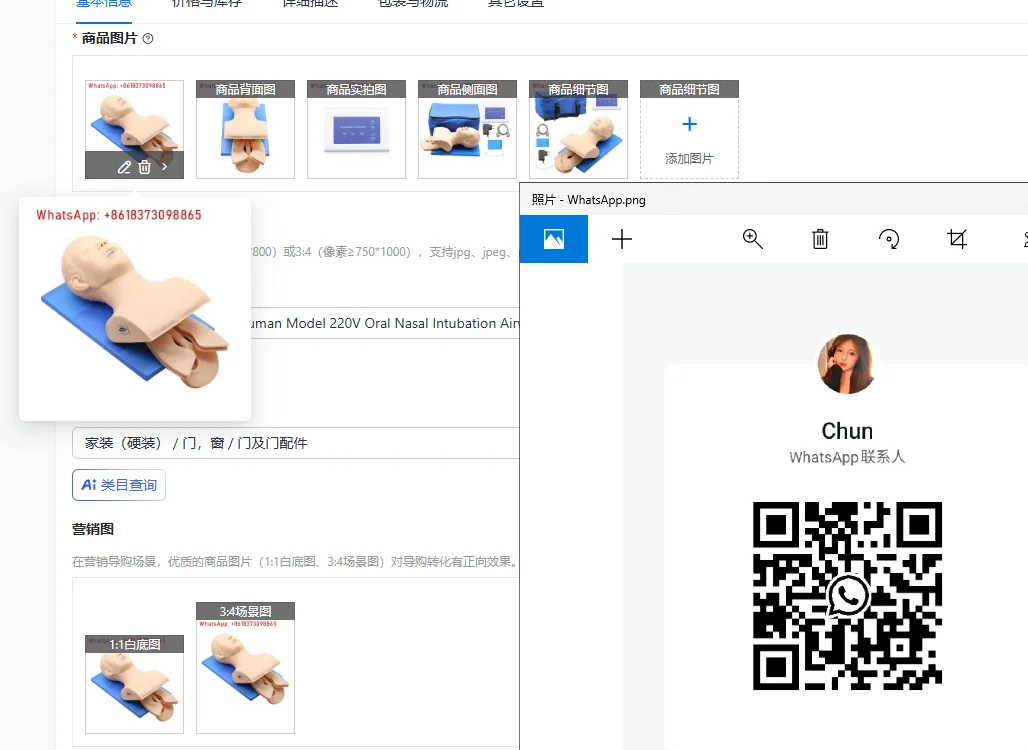This screenshot has width=1028, height=750.
Task: Click 添加图片 text in empty slot
Action: (x=689, y=159)
